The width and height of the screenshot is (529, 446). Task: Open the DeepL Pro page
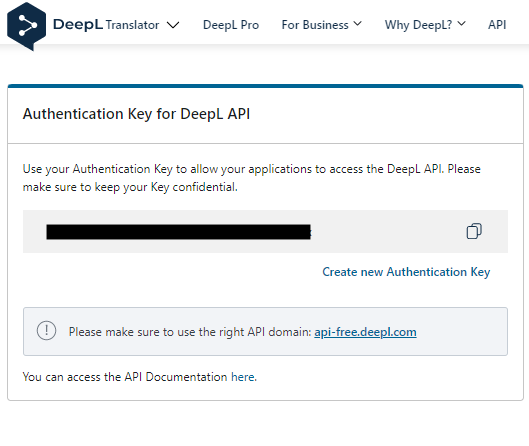[231, 25]
